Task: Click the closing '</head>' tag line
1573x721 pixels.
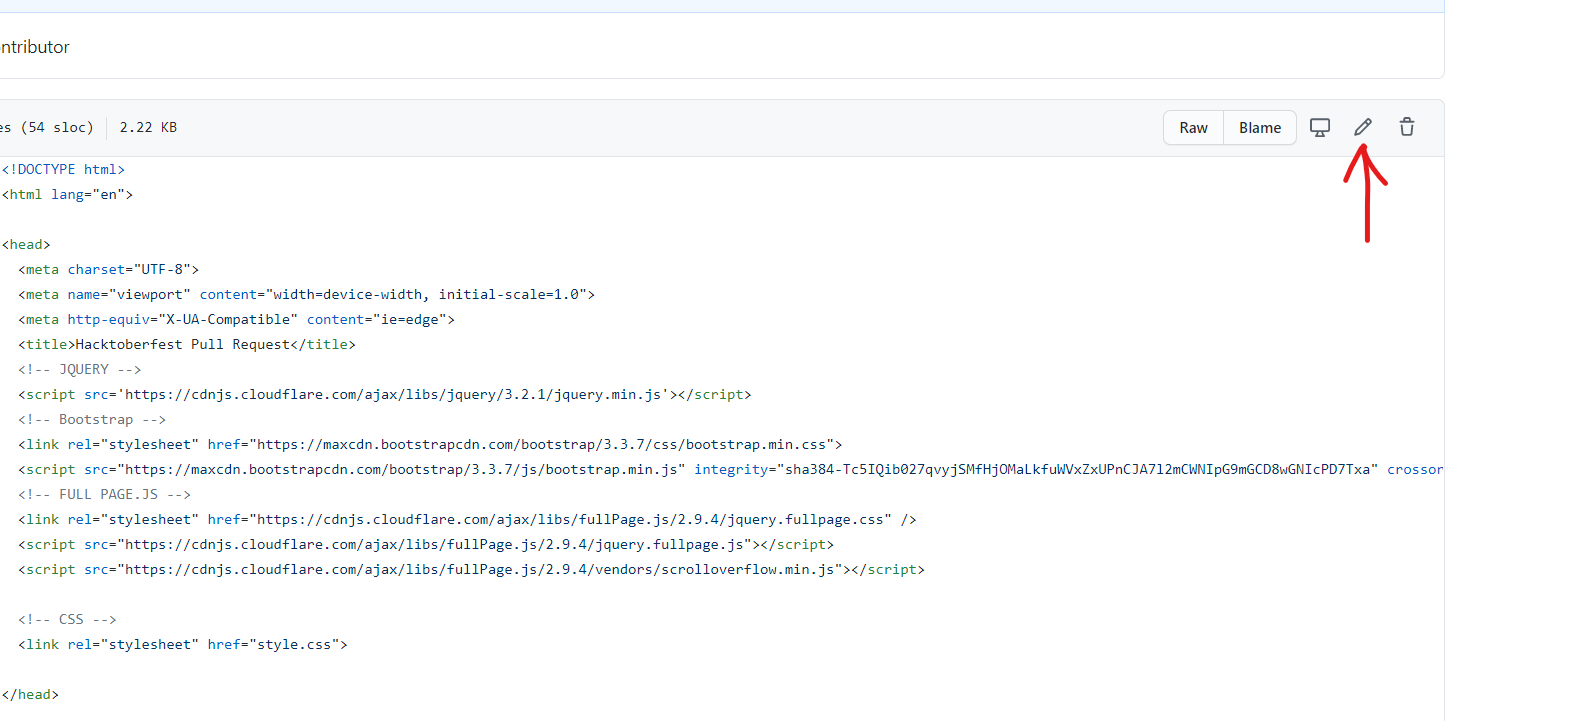Action: 30,695
